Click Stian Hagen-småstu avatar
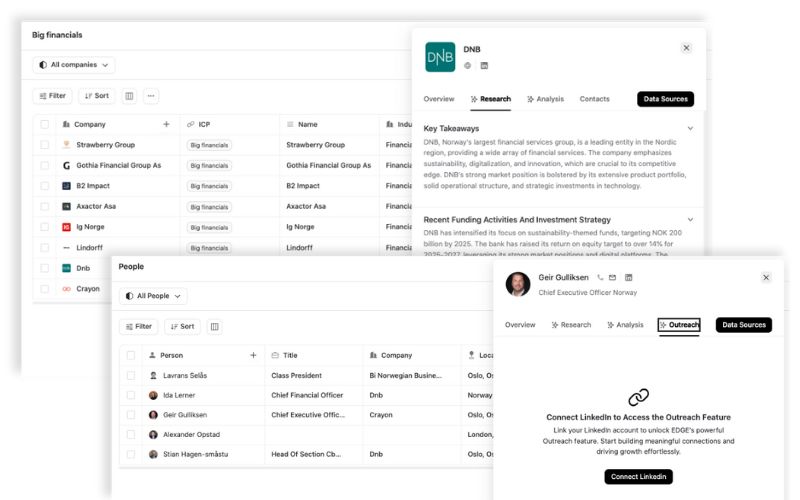 click(x=153, y=454)
